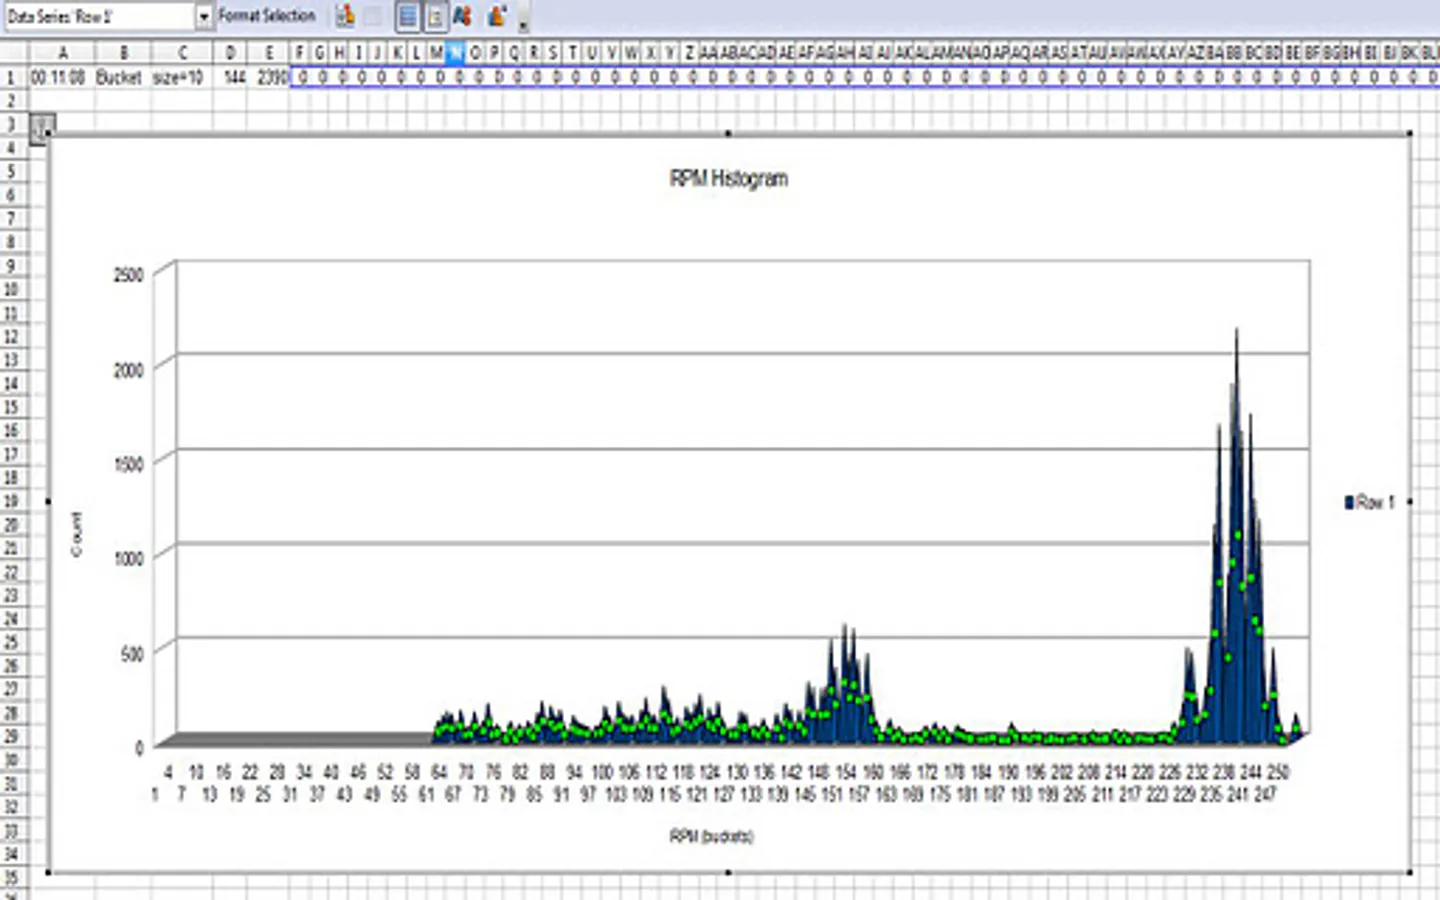The width and height of the screenshot is (1440, 900).
Task: Toggle horizontal grid lines on/off
Action: coord(407,16)
